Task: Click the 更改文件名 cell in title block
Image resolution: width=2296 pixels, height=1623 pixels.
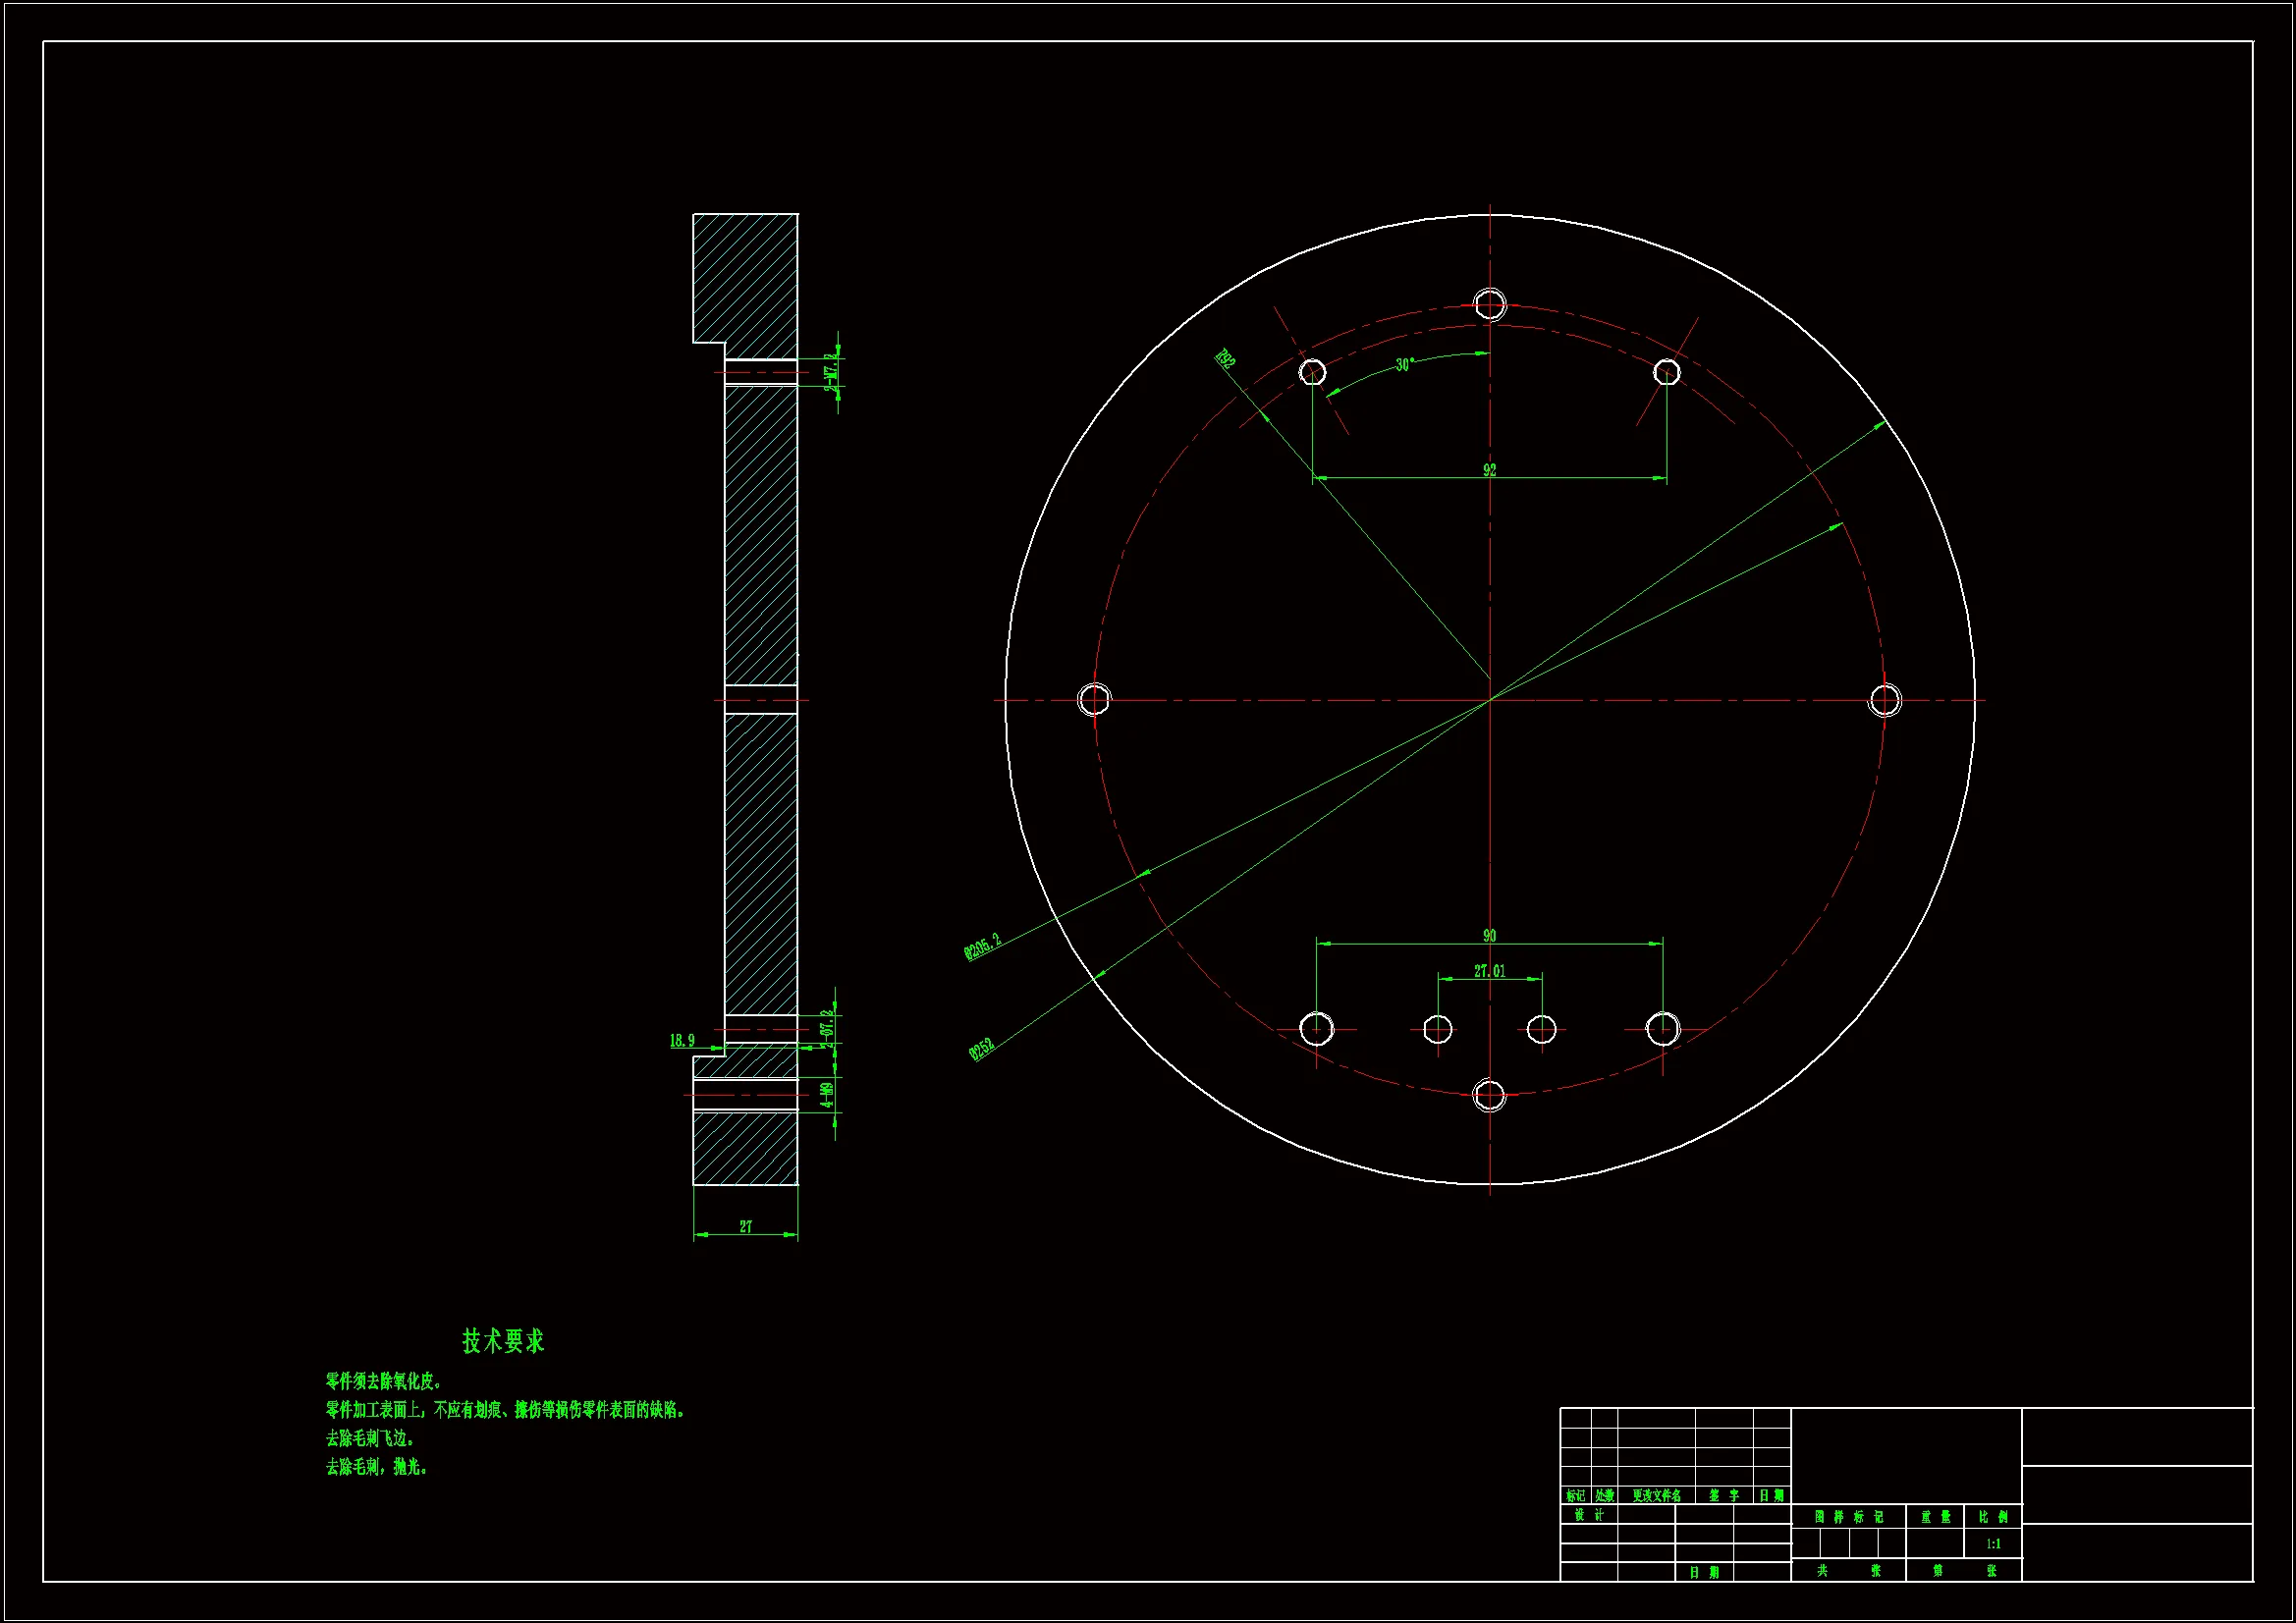Action: pyautogui.click(x=1656, y=1496)
